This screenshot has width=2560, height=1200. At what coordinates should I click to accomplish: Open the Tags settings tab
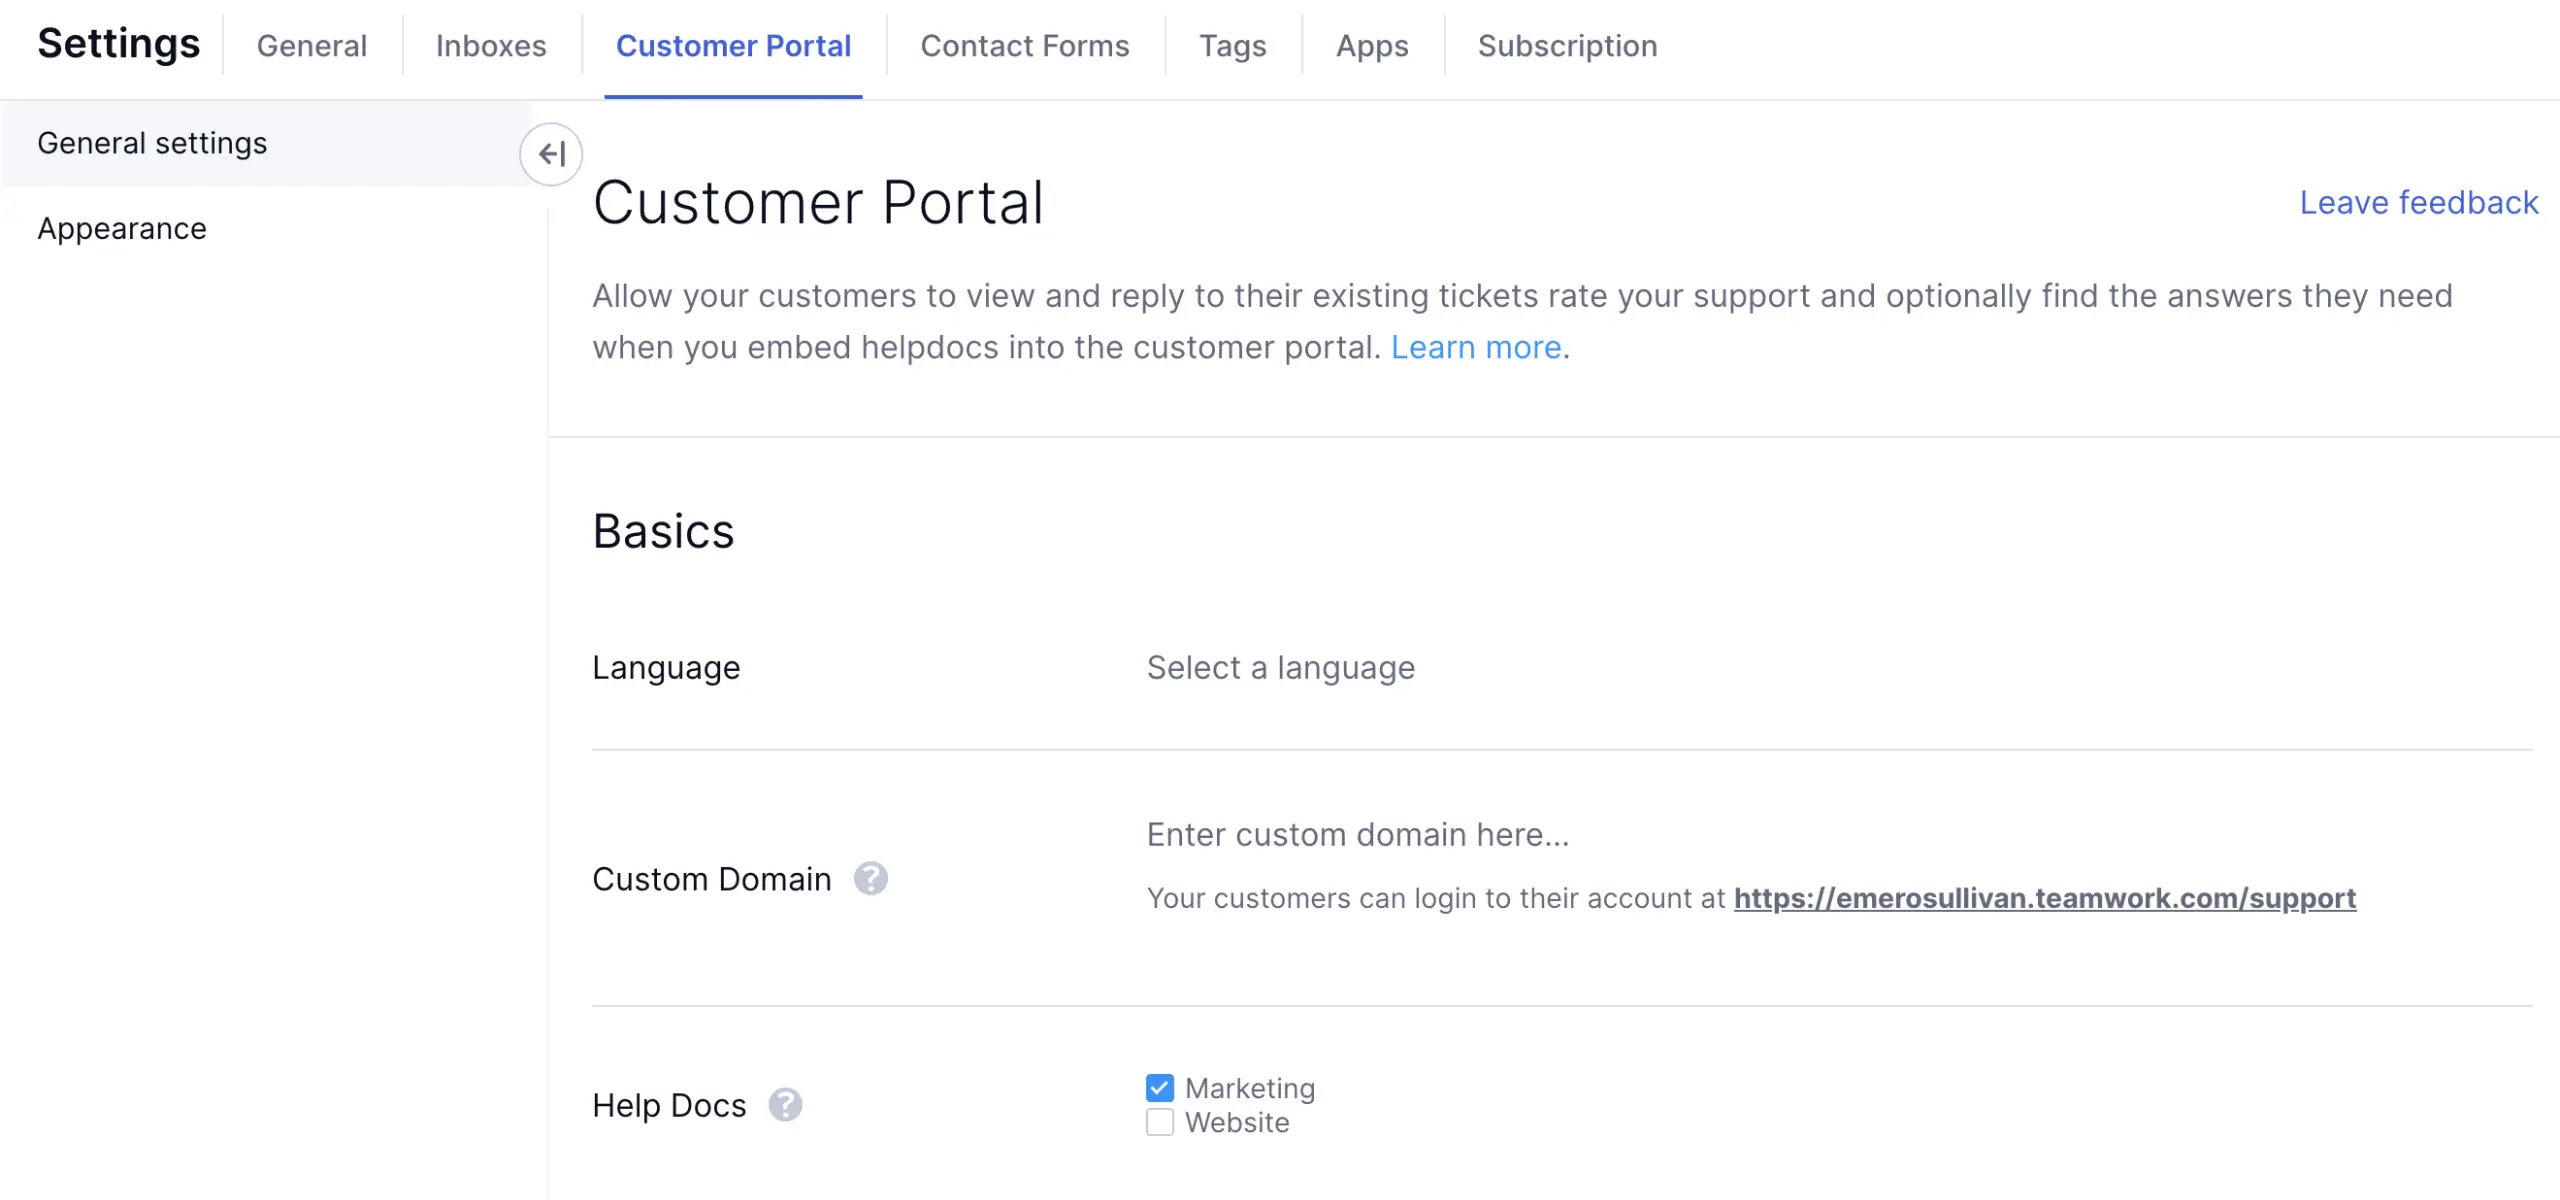click(1232, 46)
